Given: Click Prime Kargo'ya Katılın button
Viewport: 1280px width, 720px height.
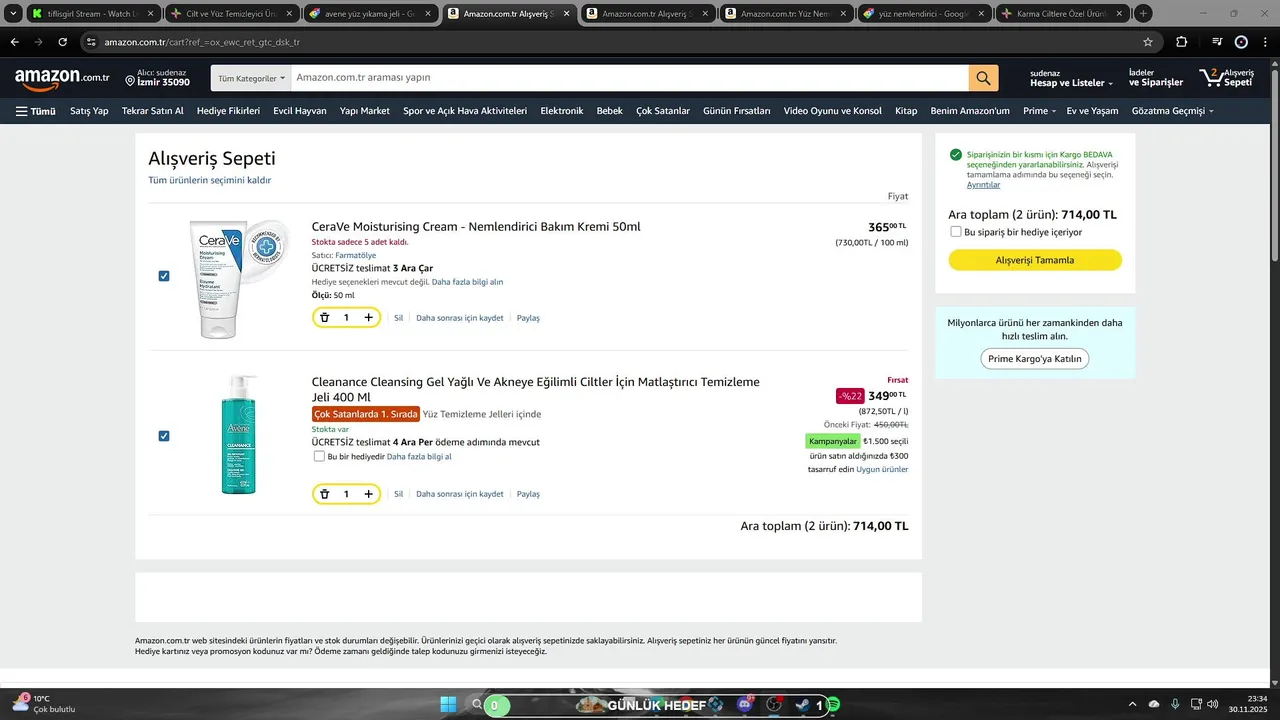Looking at the screenshot, I should [x=1035, y=359].
